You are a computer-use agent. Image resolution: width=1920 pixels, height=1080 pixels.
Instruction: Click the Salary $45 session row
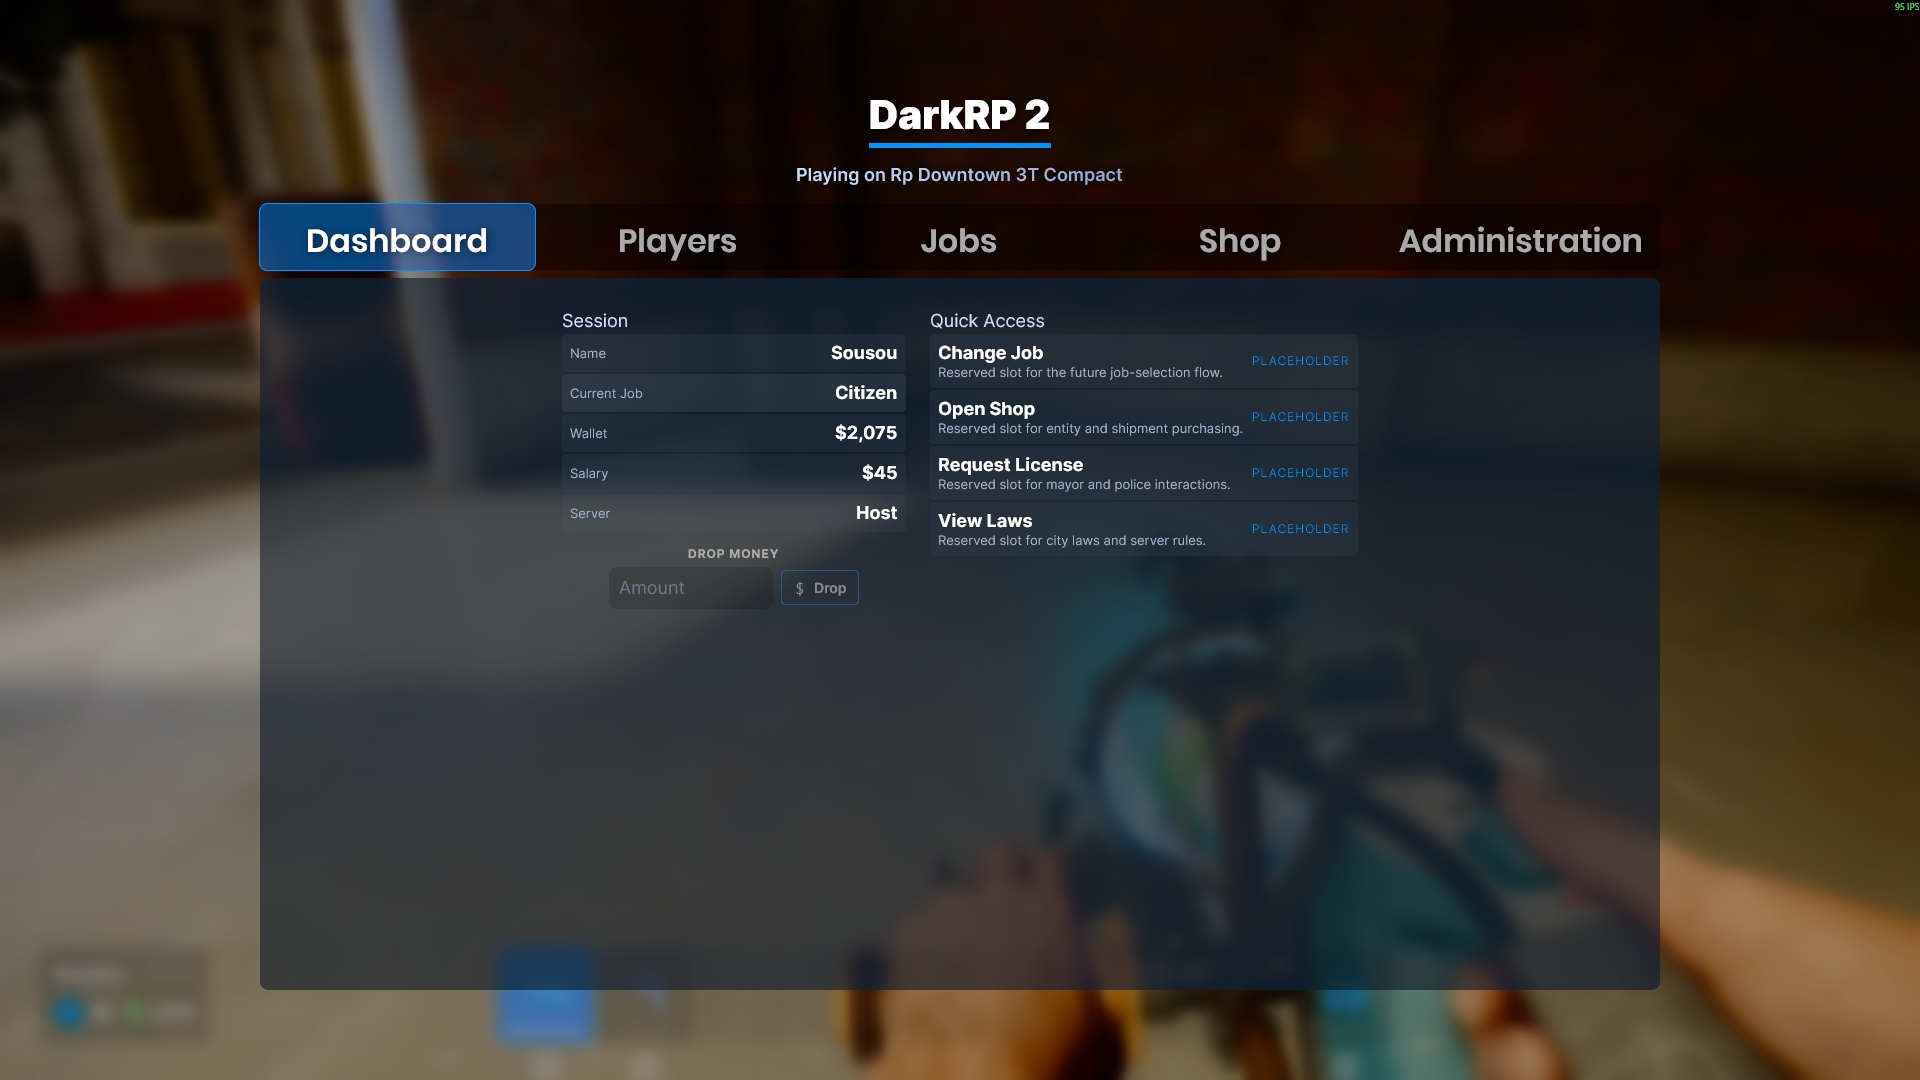point(733,473)
